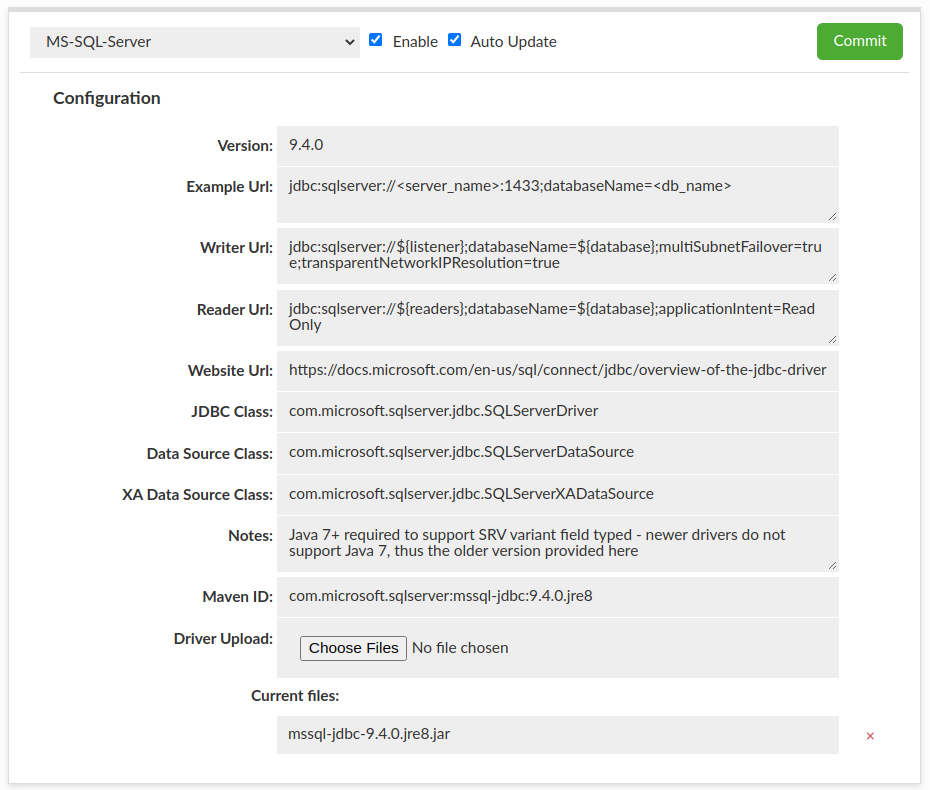Open the MS-SQL-Server driver dropdown
This screenshot has height=790, width=930.
pyautogui.click(x=194, y=42)
